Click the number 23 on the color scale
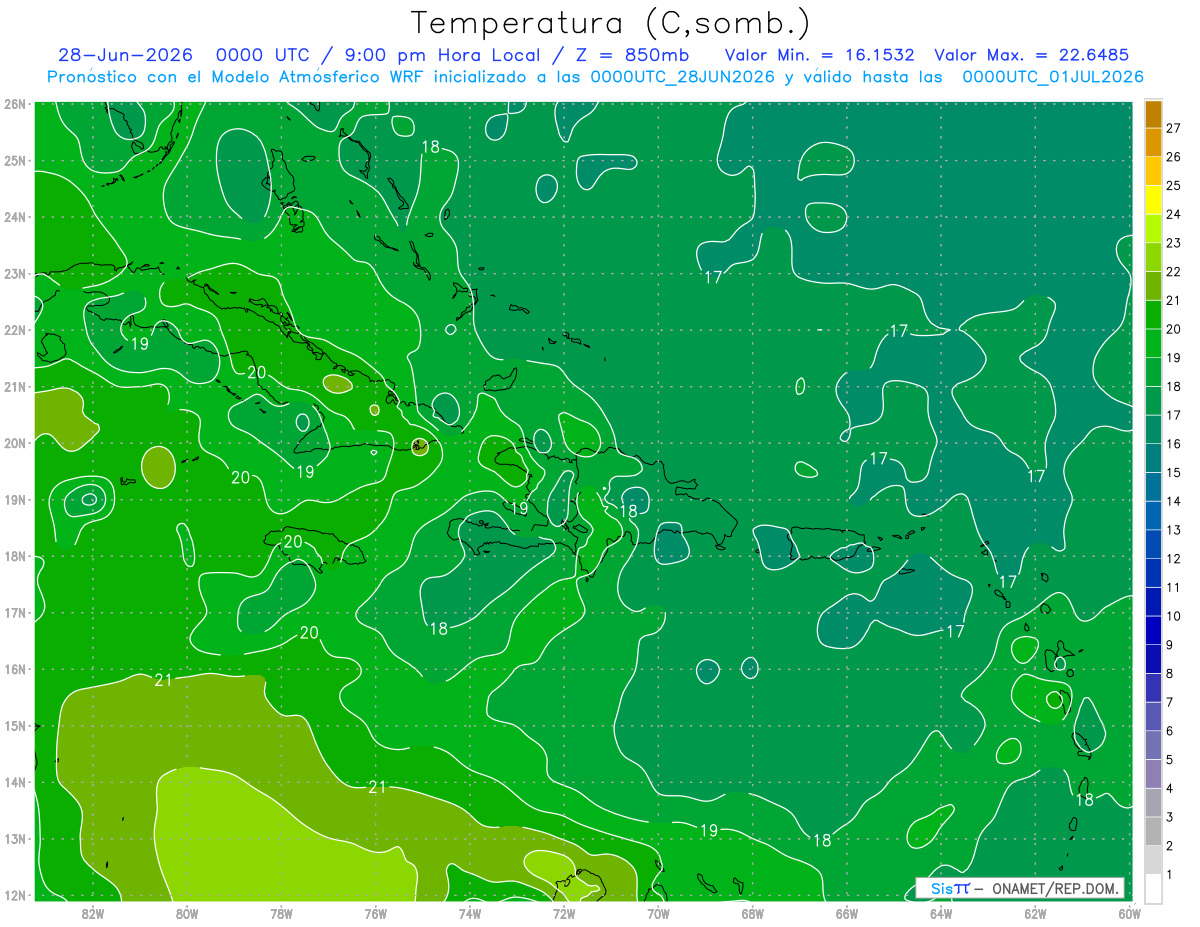This screenshot has width=1200, height=927. [x=1173, y=243]
